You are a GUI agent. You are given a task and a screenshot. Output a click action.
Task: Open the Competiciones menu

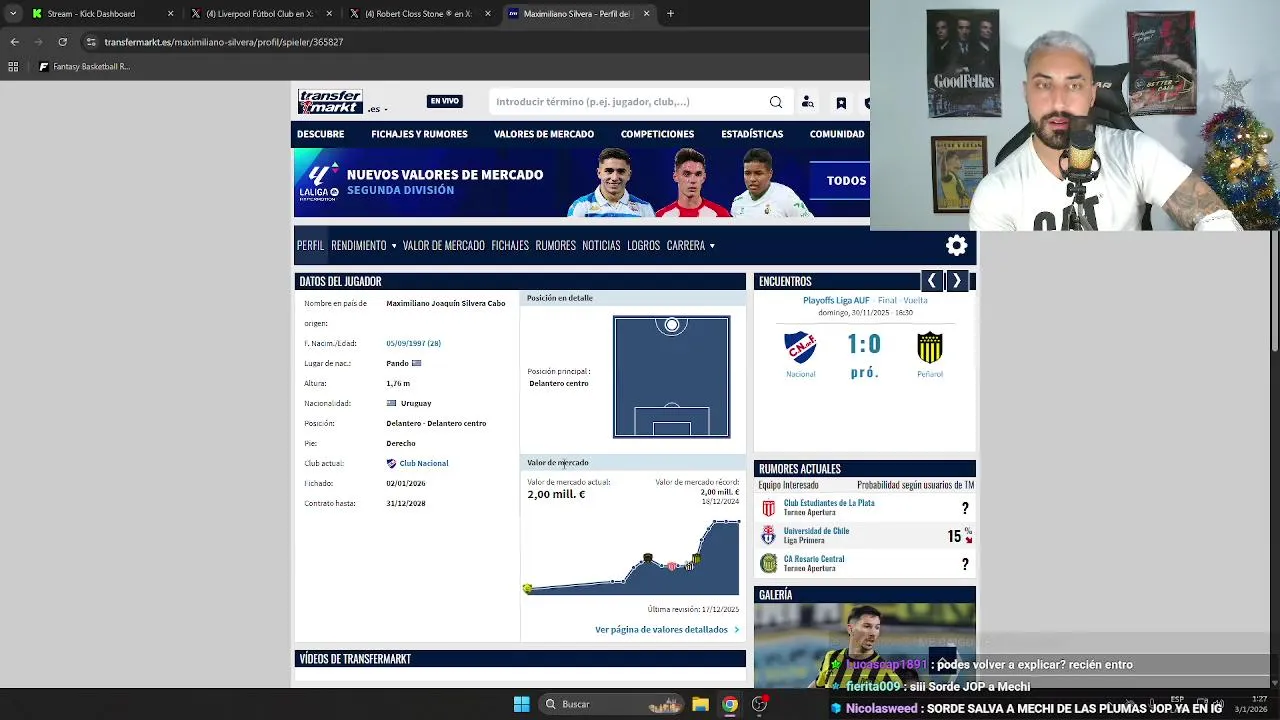[657, 134]
